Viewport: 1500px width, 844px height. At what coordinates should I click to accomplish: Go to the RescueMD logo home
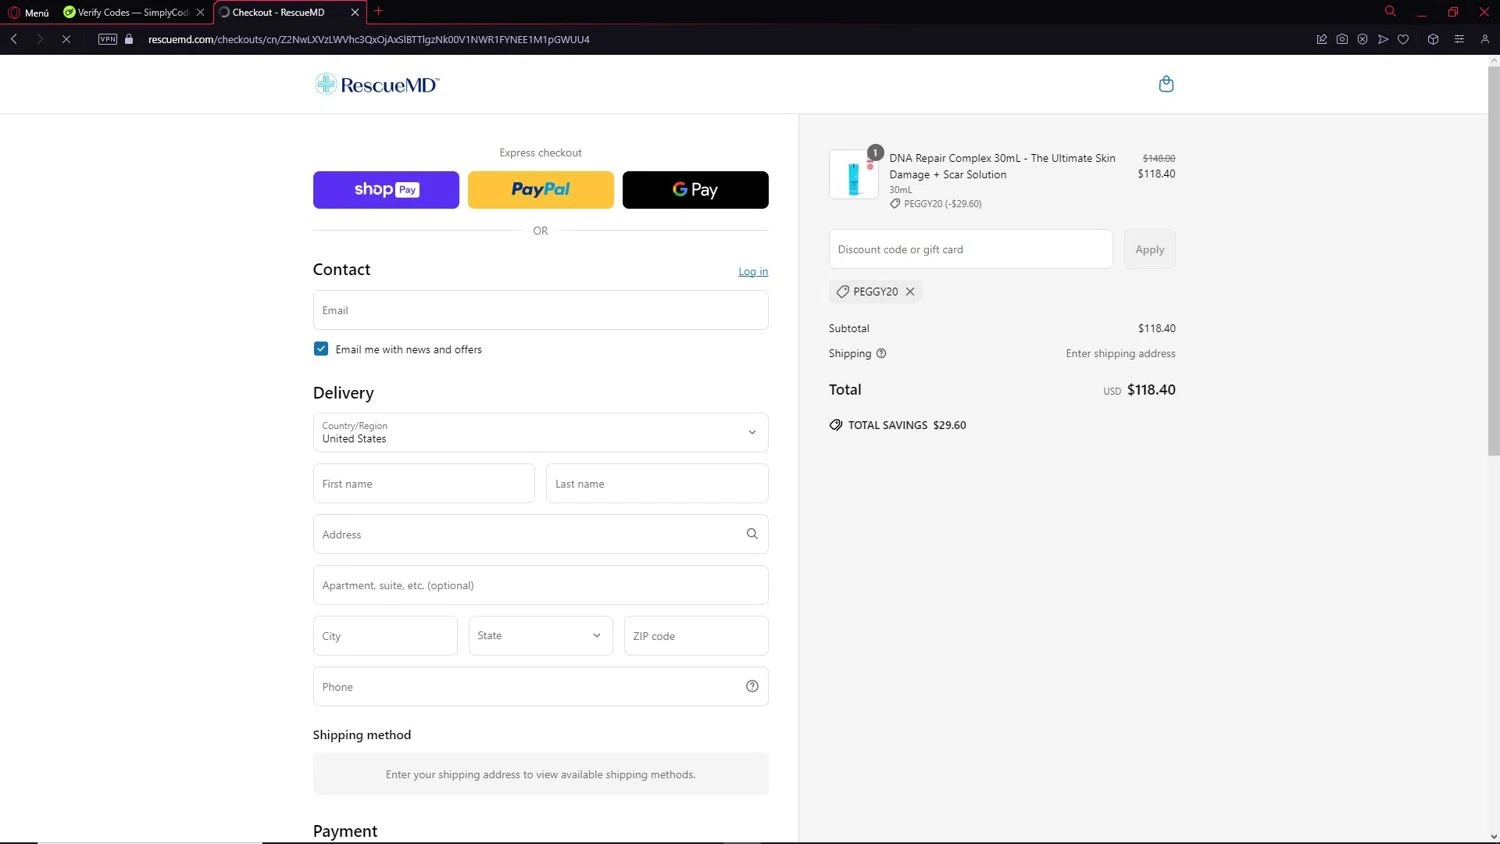(x=377, y=84)
